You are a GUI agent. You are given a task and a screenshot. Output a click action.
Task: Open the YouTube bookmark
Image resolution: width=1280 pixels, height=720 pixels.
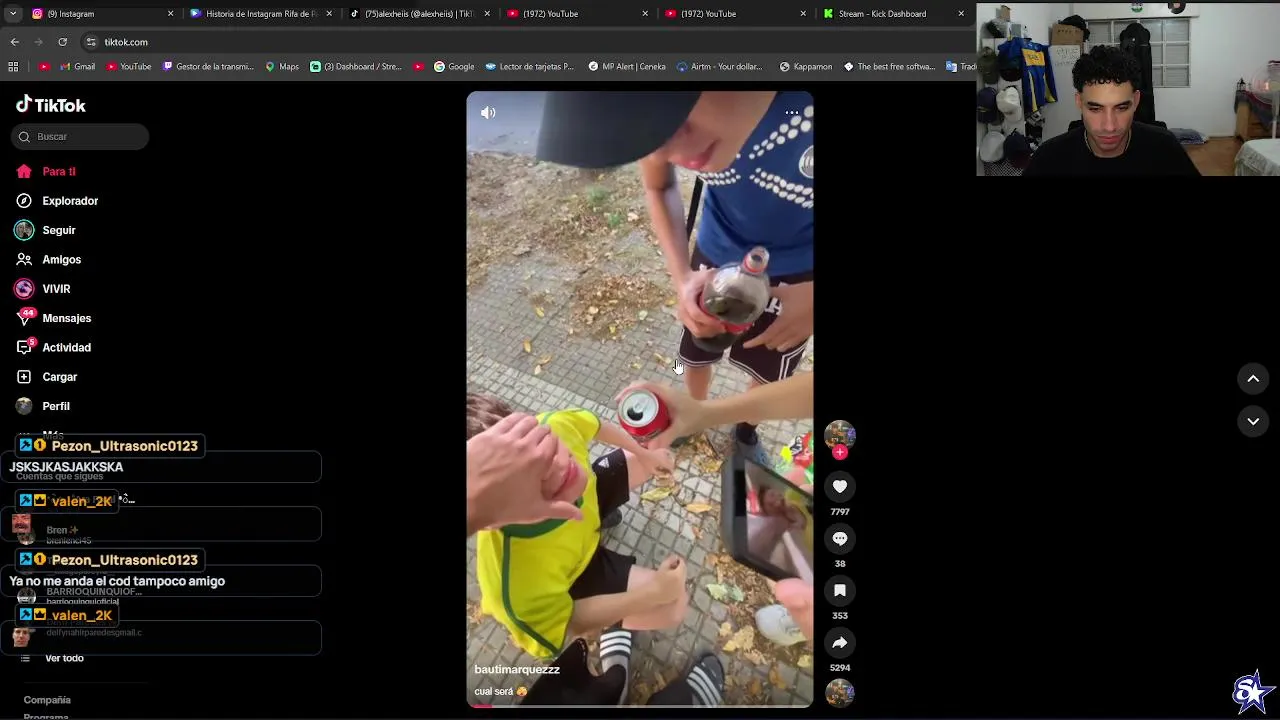click(x=128, y=67)
